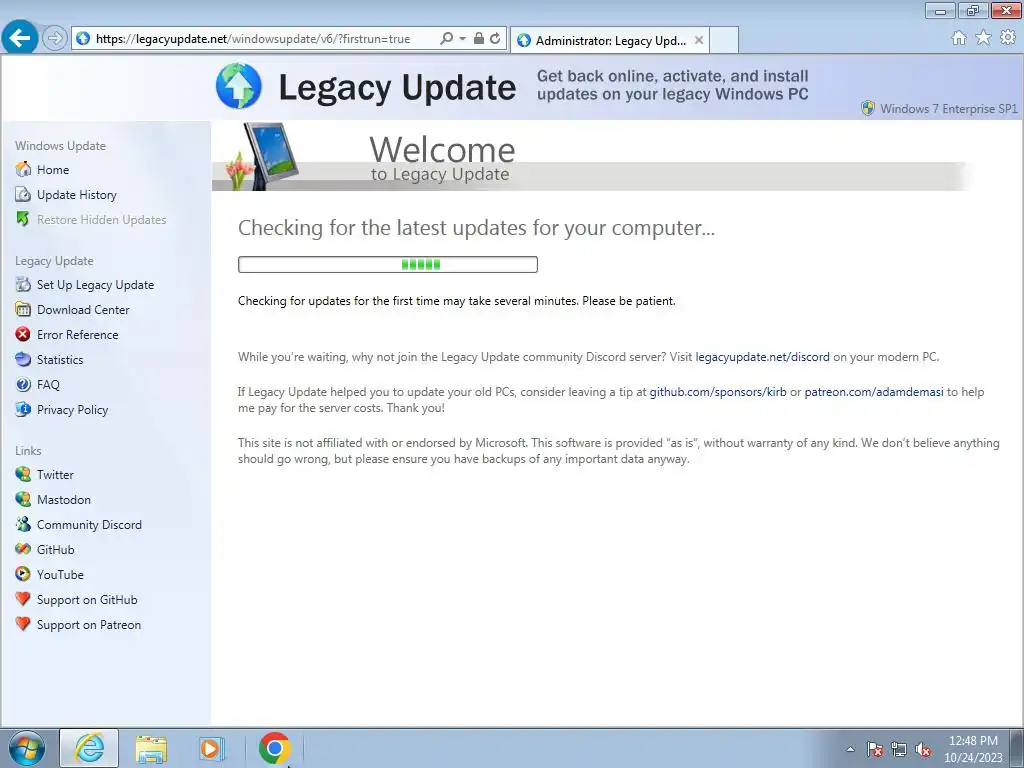This screenshot has height=768, width=1024.
Task: Open Windows Media Player from the taskbar
Action: tap(211, 748)
